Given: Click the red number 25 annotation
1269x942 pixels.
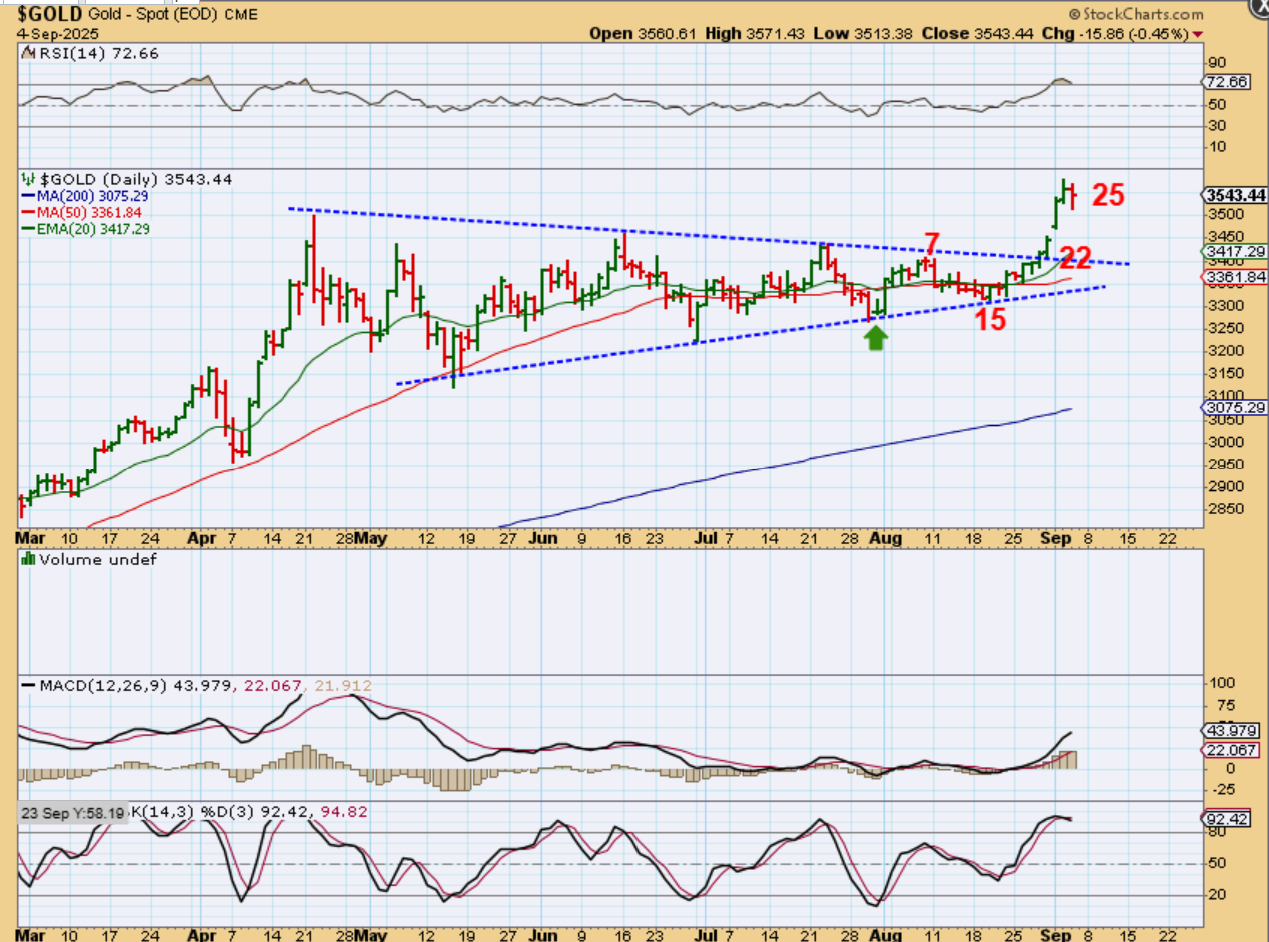Looking at the screenshot, I should 1108,195.
